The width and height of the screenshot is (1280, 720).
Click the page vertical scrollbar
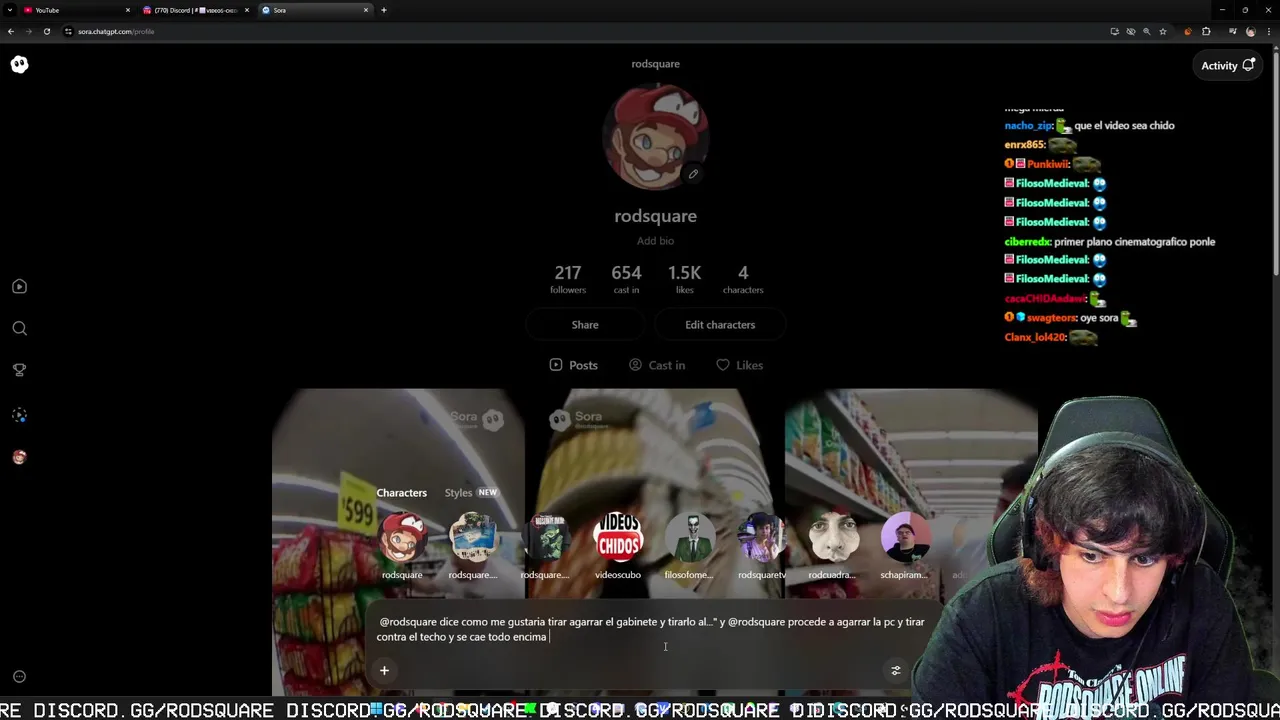point(1275,165)
